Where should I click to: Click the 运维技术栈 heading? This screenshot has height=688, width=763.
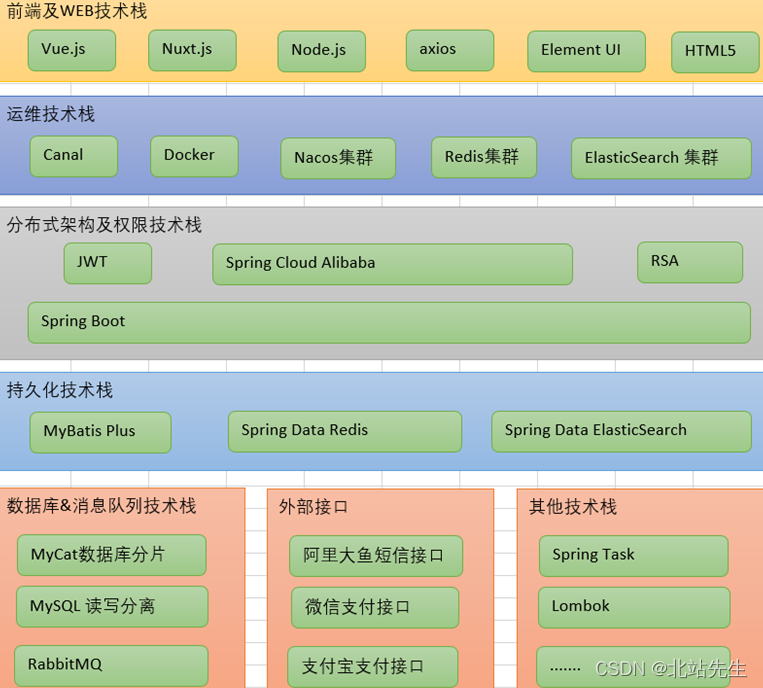click(51, 114)
